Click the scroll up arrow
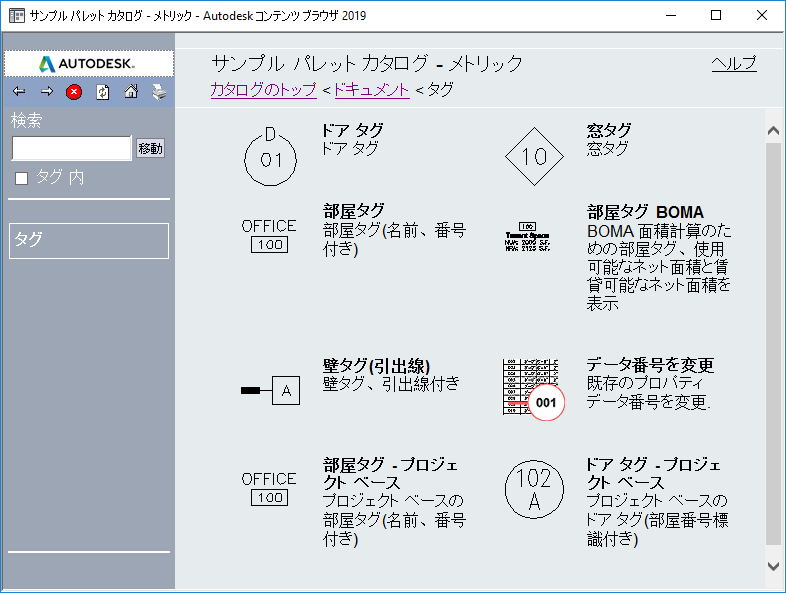This screenshot has height=593, width=786. pos(773,131)
